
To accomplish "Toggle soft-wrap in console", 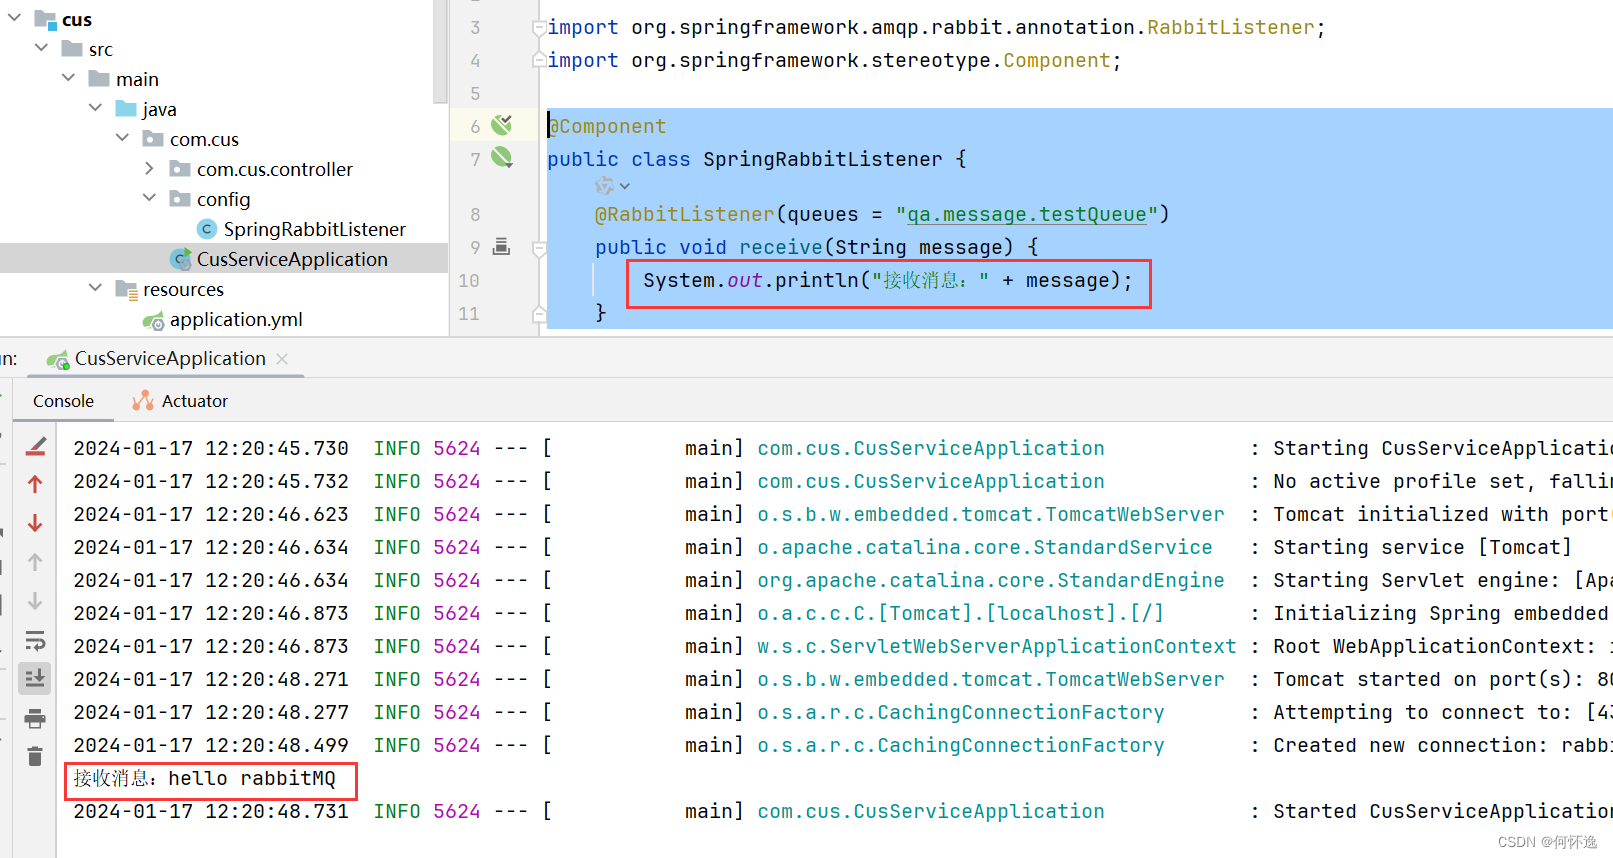I will (x=35, y=640).
